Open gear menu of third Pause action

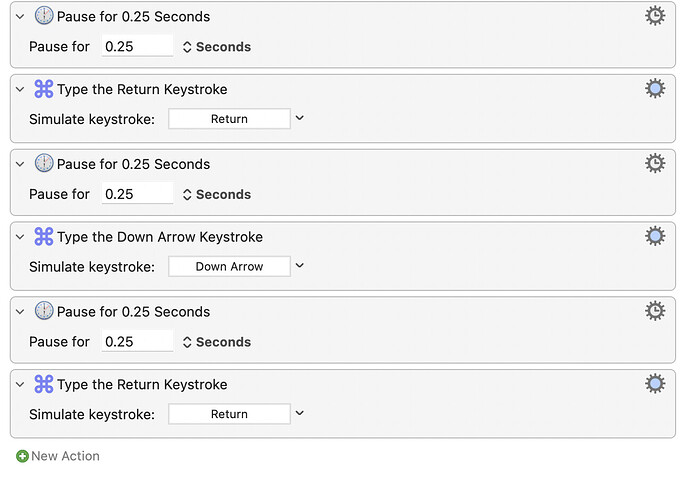pyautogui.click(x=655, y=311)
